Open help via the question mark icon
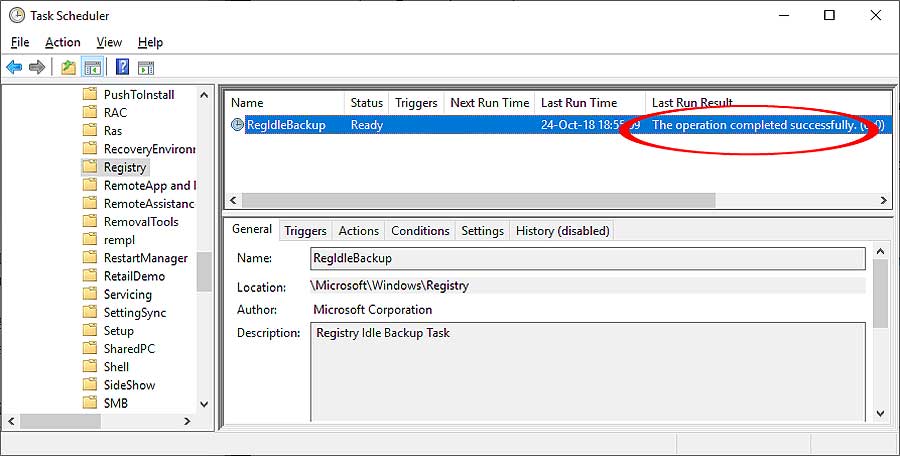This screenshot has width=900, height=456. 122,67
